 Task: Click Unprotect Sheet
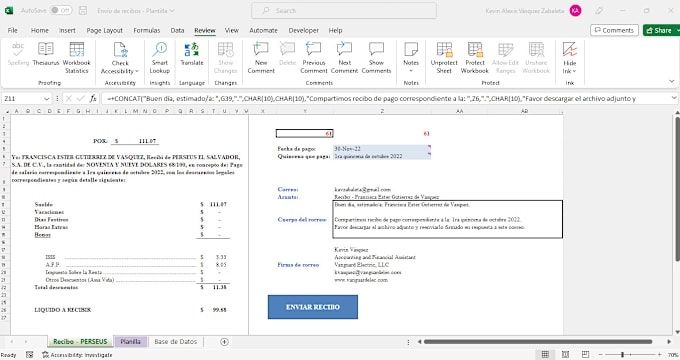coord(444,58)
